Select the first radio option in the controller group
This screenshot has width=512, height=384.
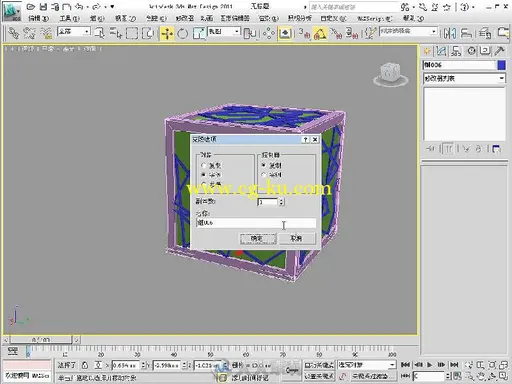(x=264, y=165)
